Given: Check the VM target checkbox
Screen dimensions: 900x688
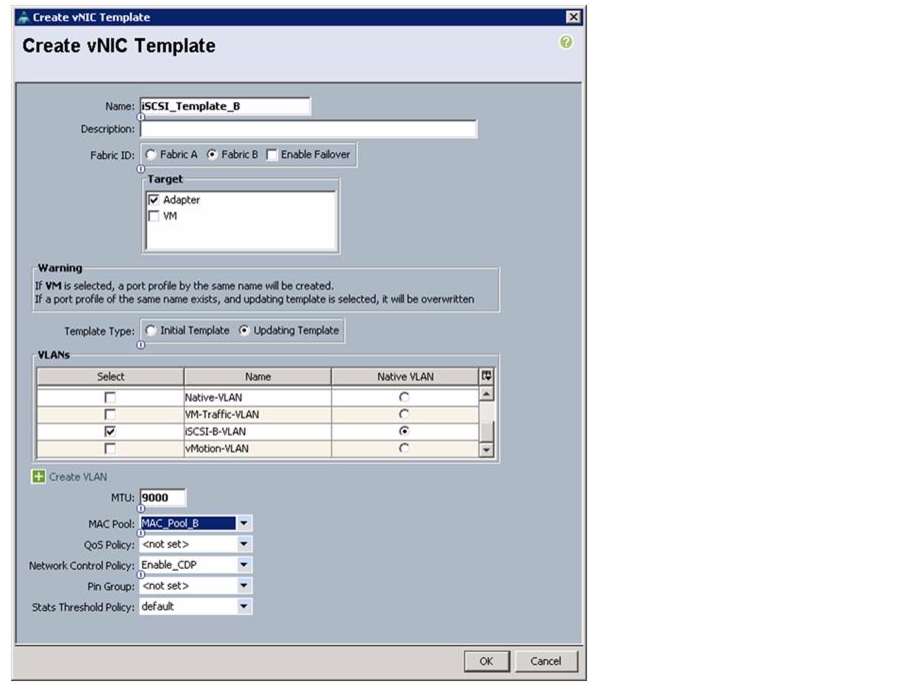Looking at the screenshot, I should 154,216.
